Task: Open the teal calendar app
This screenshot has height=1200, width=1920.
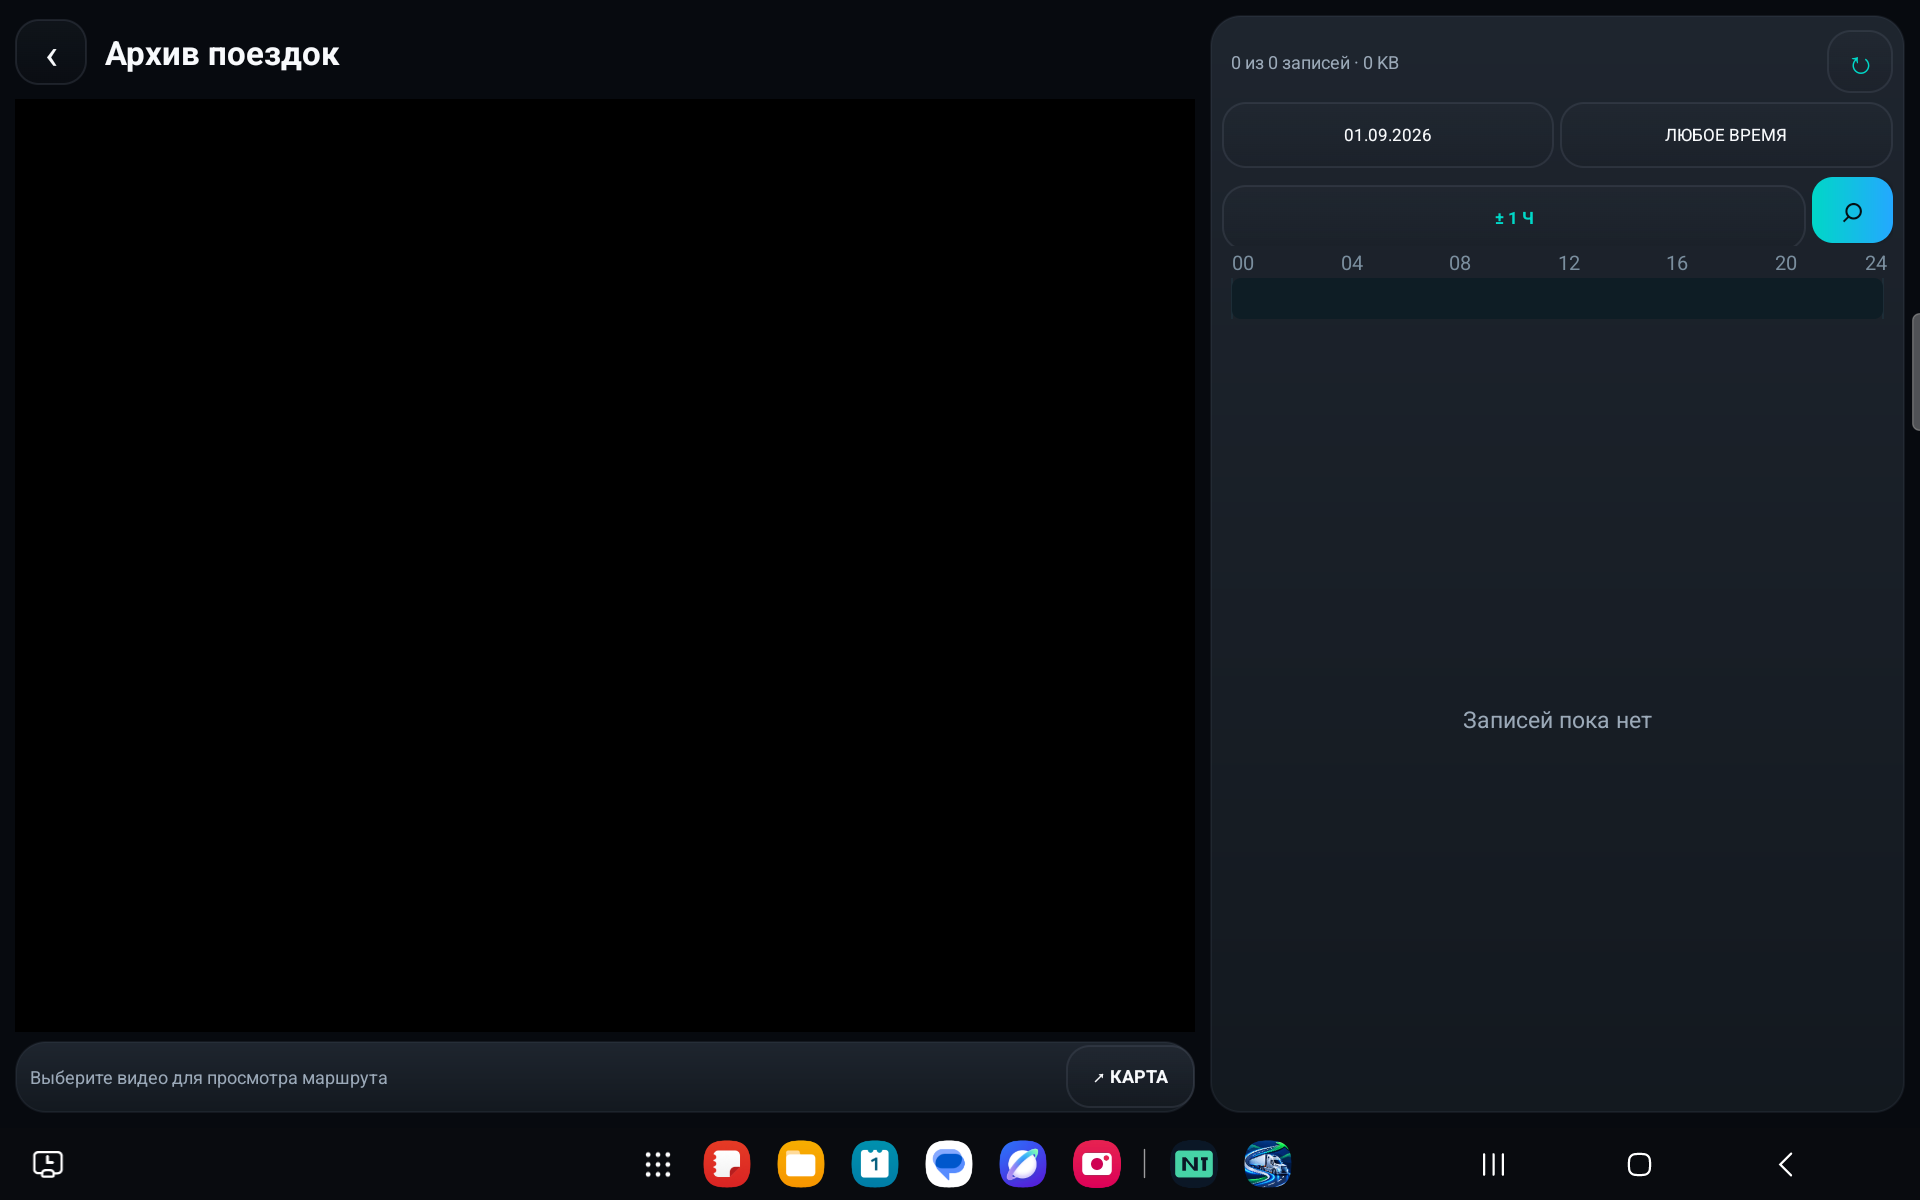Action: [875, 1164]
